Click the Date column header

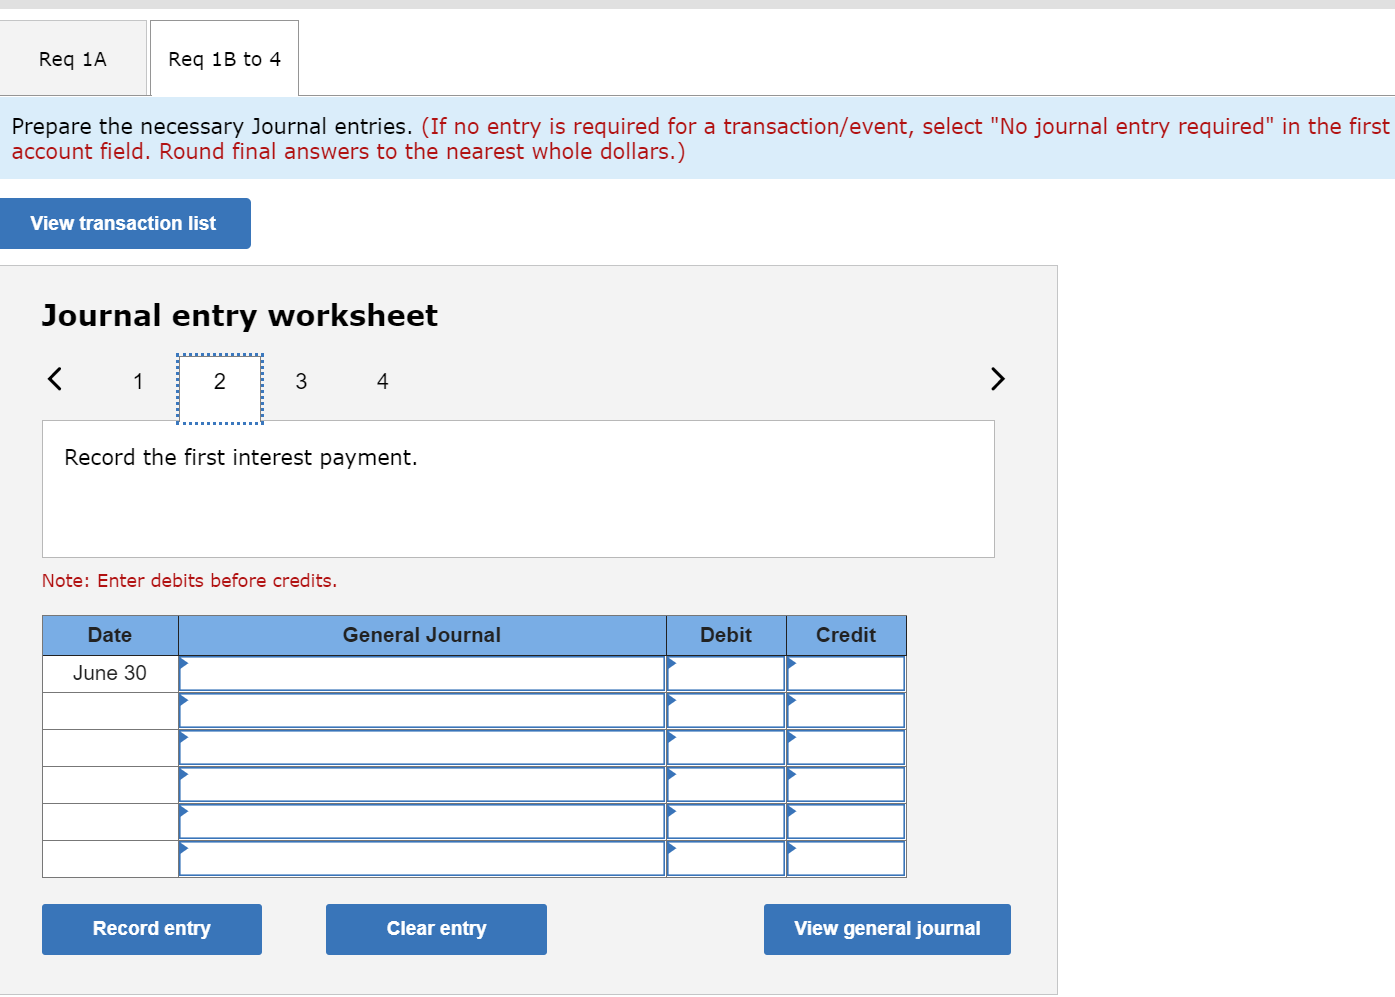coord(110,635)
